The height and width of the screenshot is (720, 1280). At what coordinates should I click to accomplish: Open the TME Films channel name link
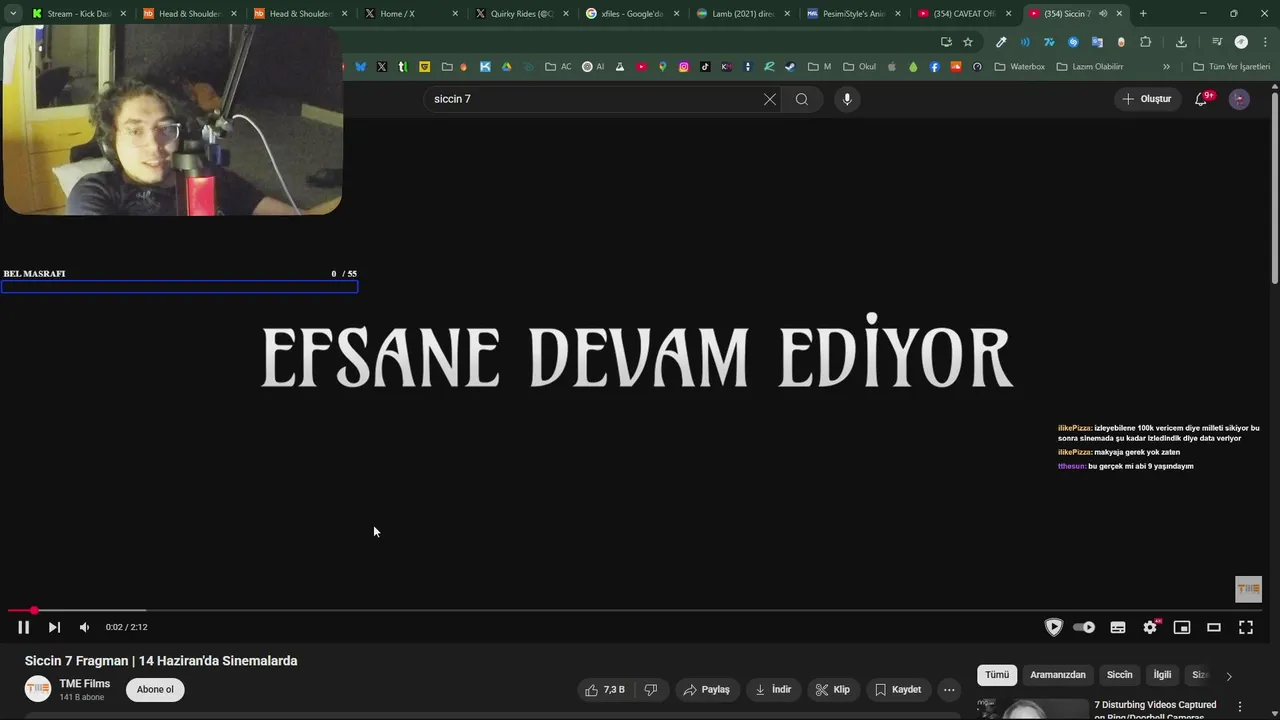(x=85, y=684)
